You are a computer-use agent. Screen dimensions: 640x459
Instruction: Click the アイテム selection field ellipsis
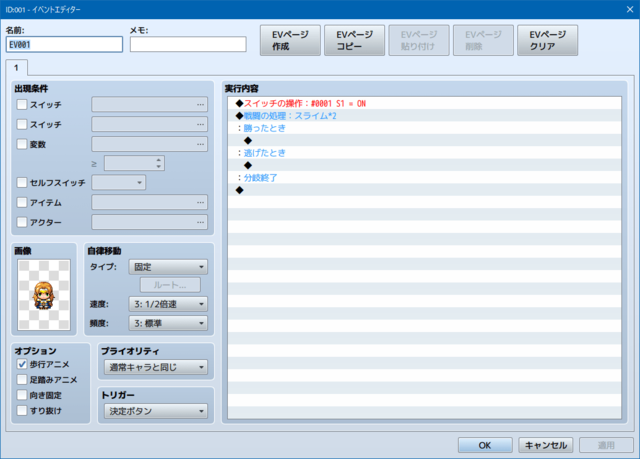coord(200,202)
